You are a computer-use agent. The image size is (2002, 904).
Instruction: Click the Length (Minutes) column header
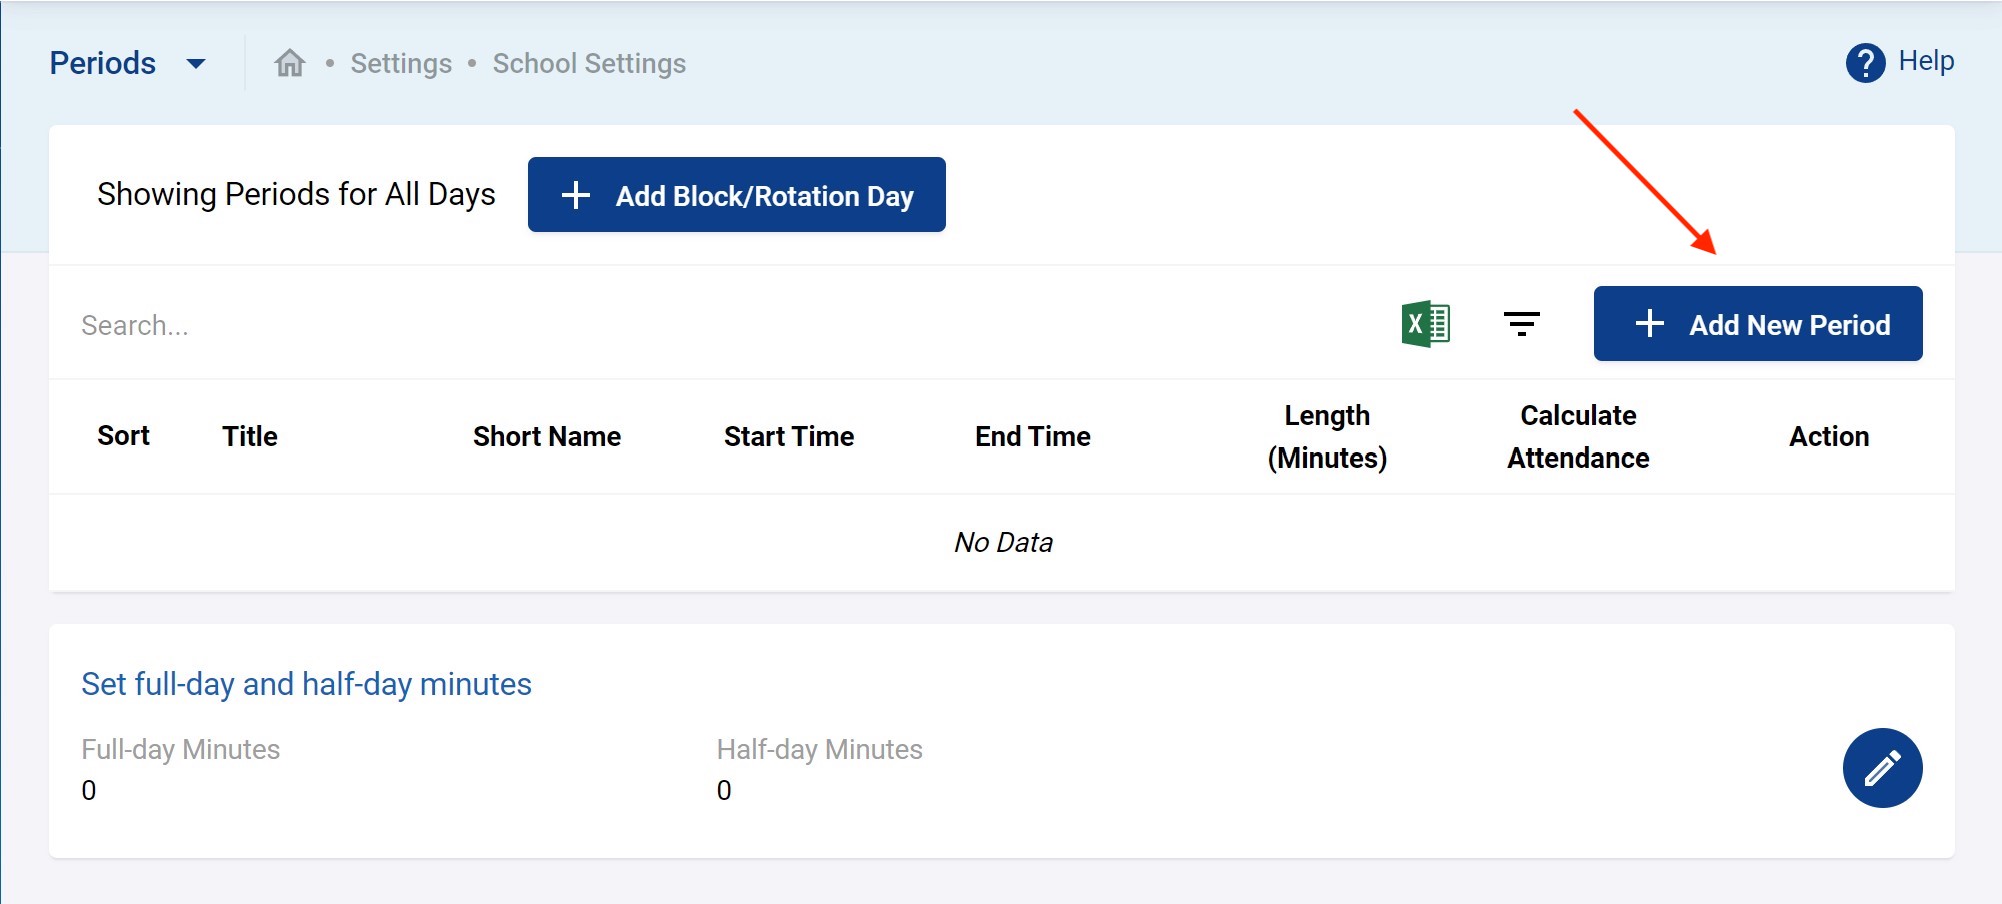(1326, 436)
